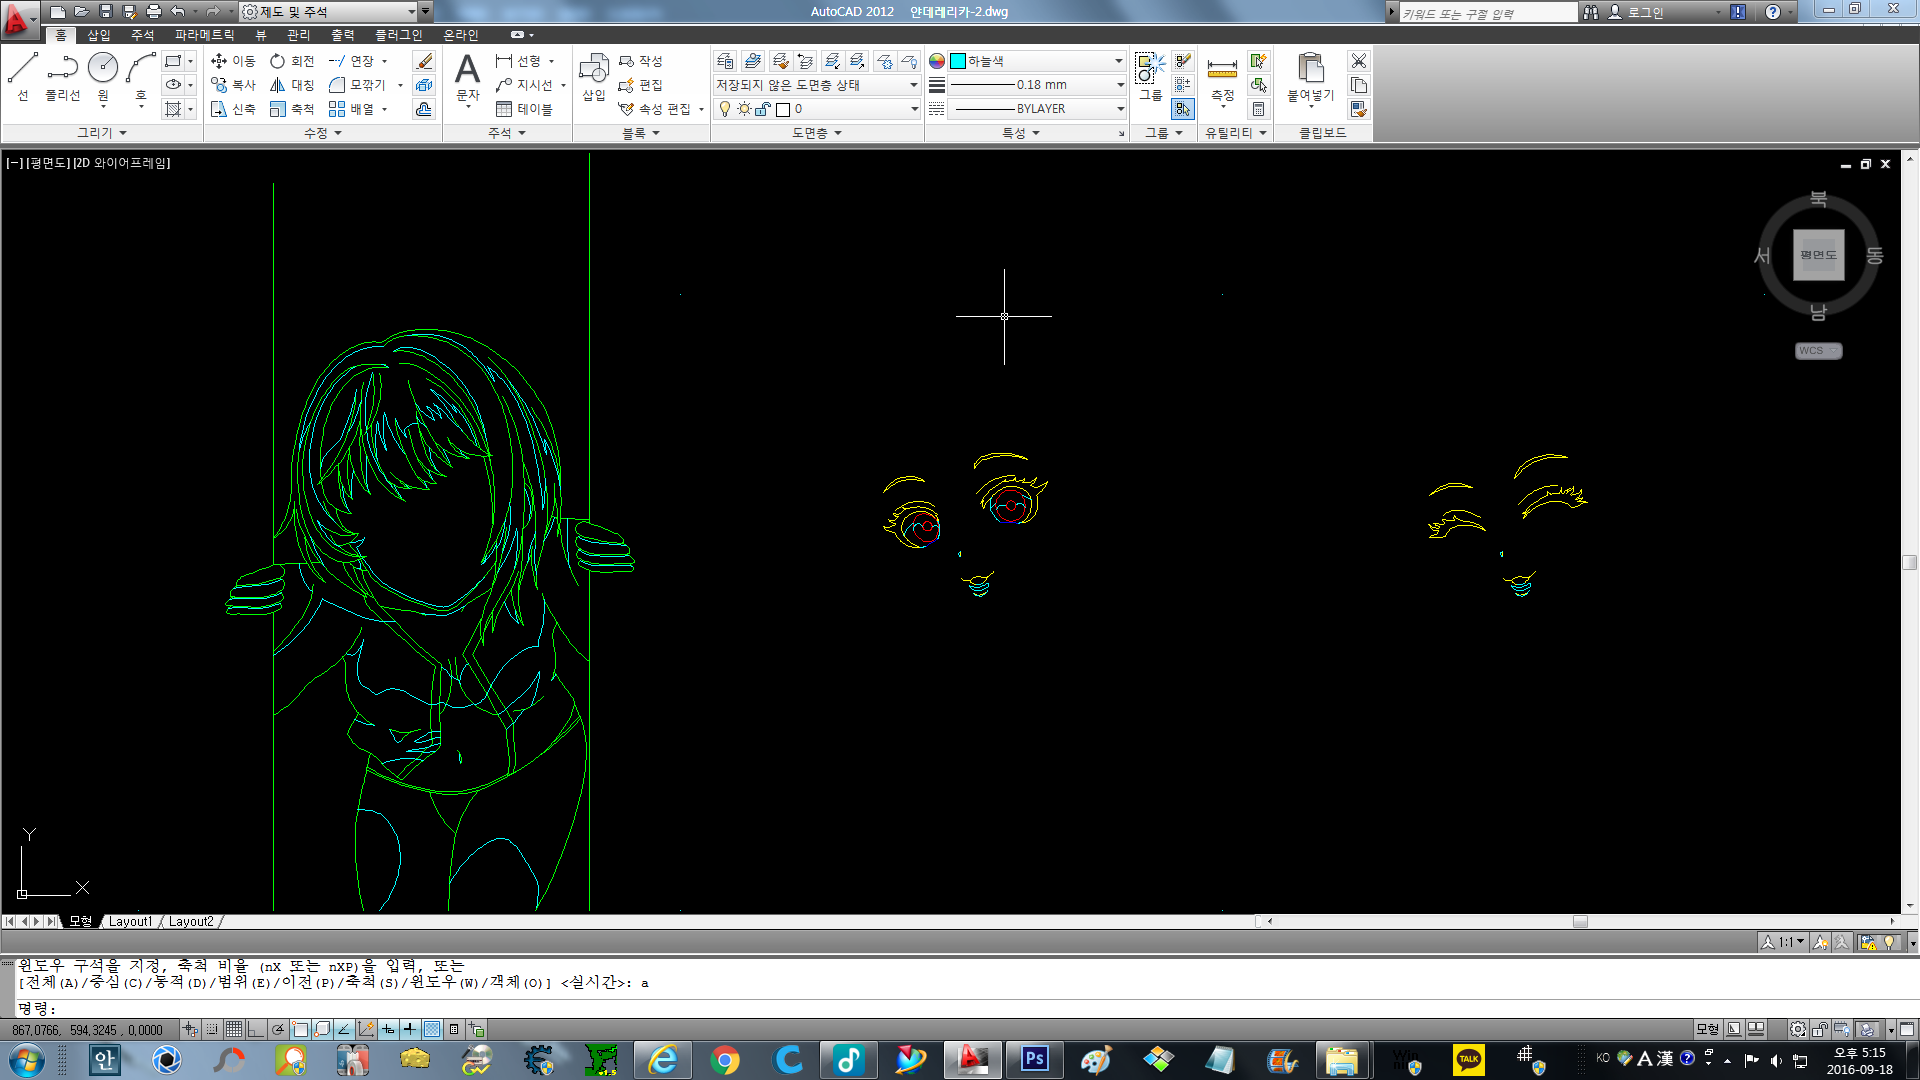This screenshot has height=1080, width=1920.
Task: Toggle Lineweight display in status bar
Action: [410, 1029]
